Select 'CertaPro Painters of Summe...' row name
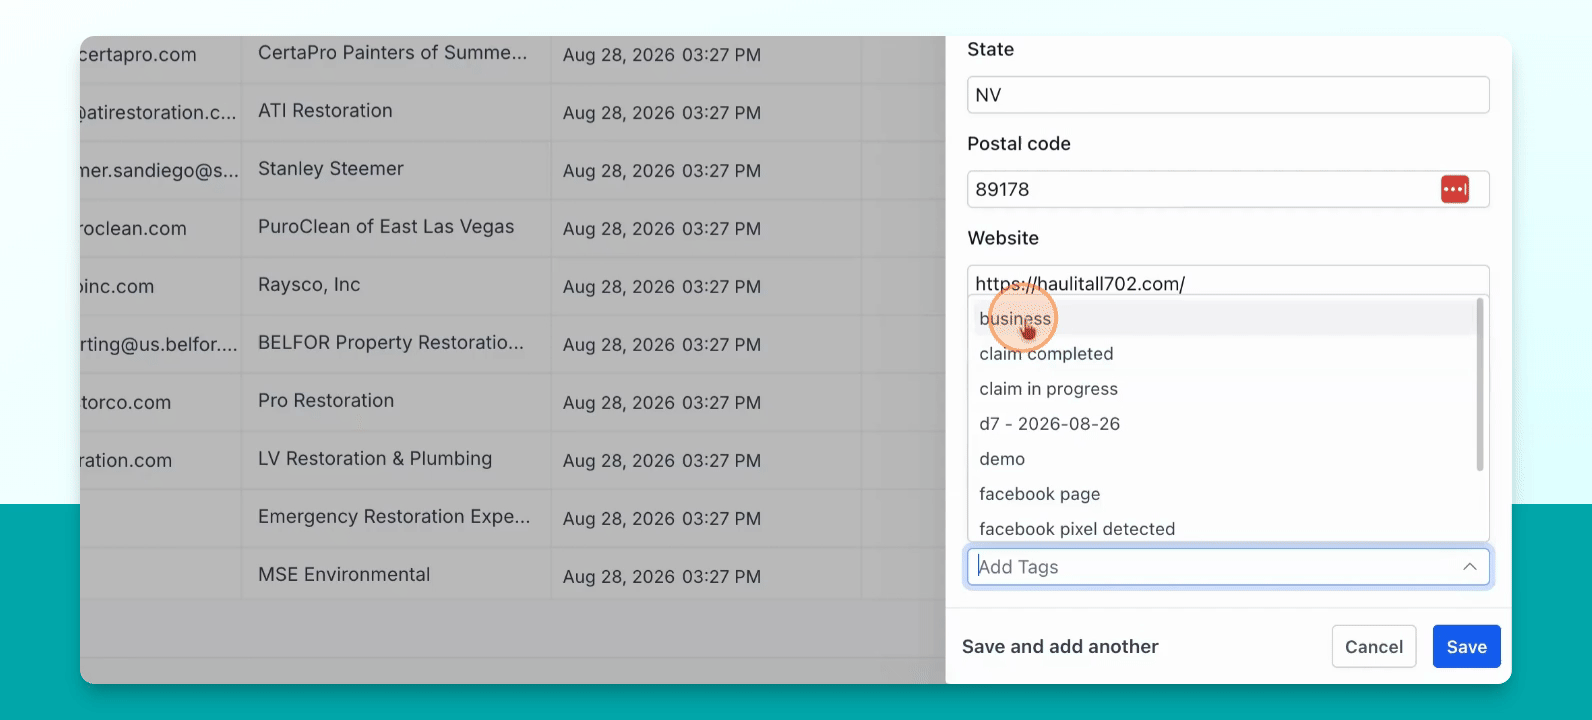This screenshot has width=1592, height=720. (x=392, y=53)
